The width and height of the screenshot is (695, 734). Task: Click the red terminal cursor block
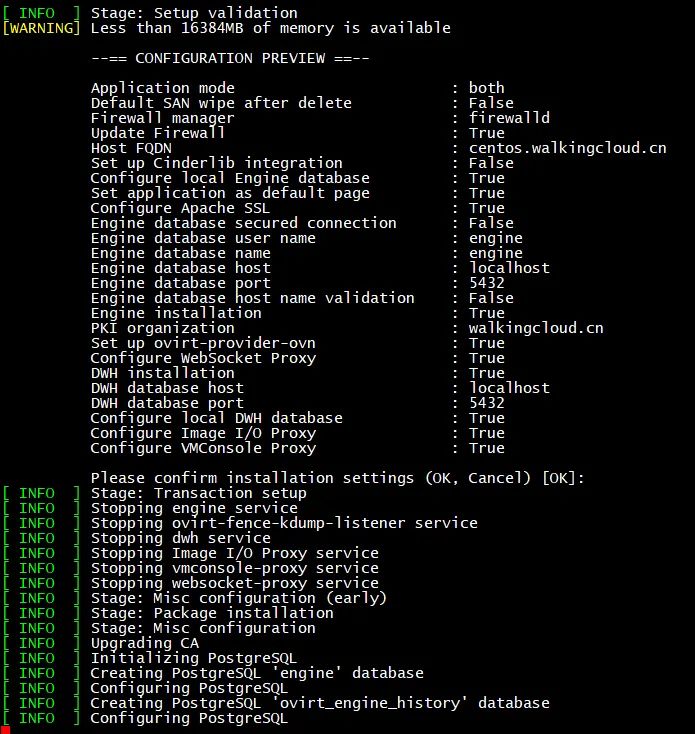coord(5,729)
